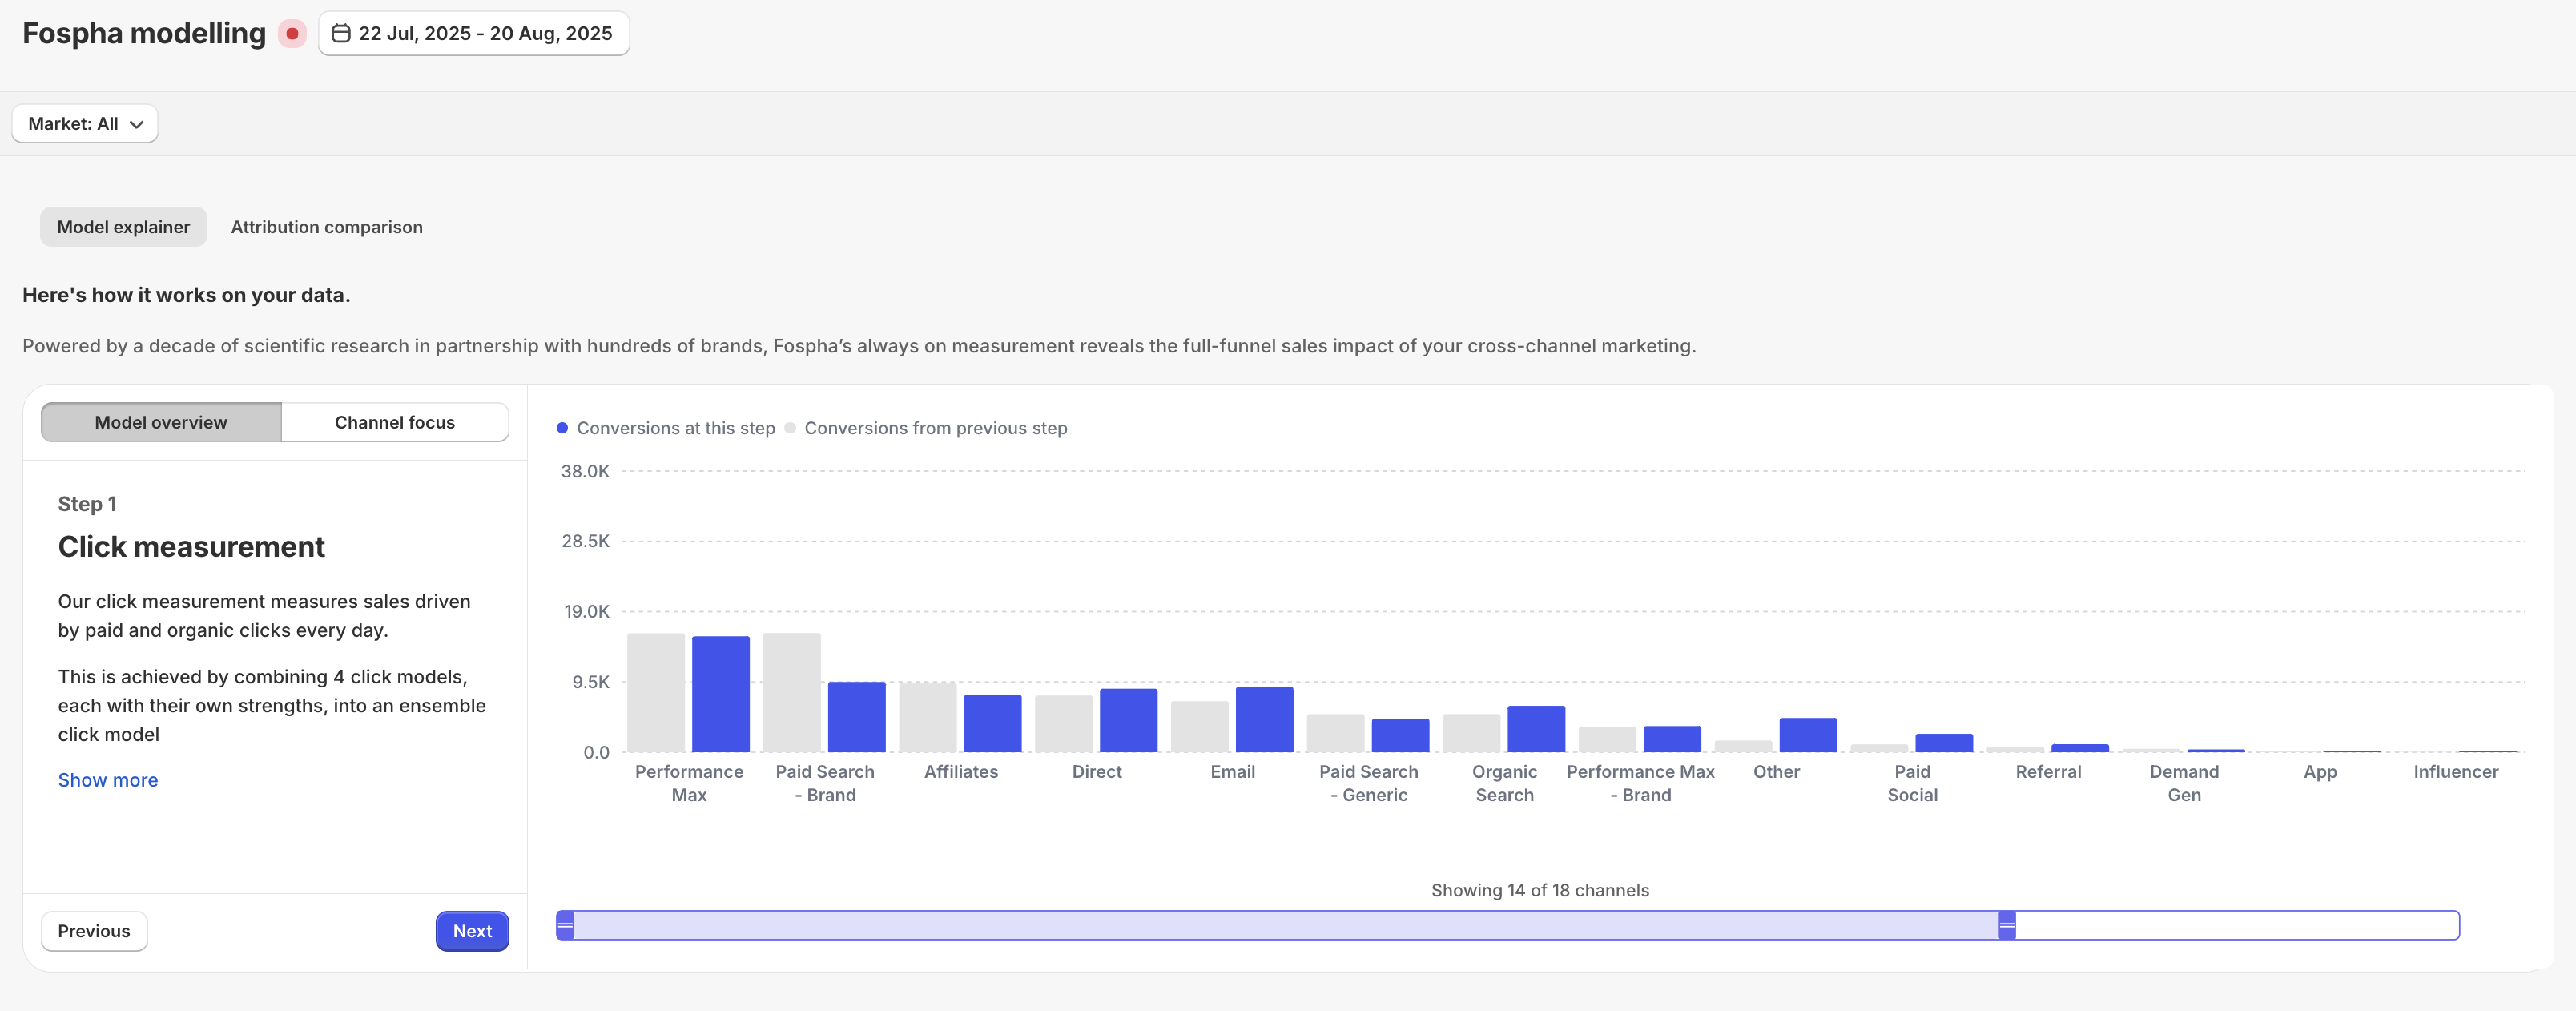
Task: Open the Market: All dropdown
Action: 84,124
